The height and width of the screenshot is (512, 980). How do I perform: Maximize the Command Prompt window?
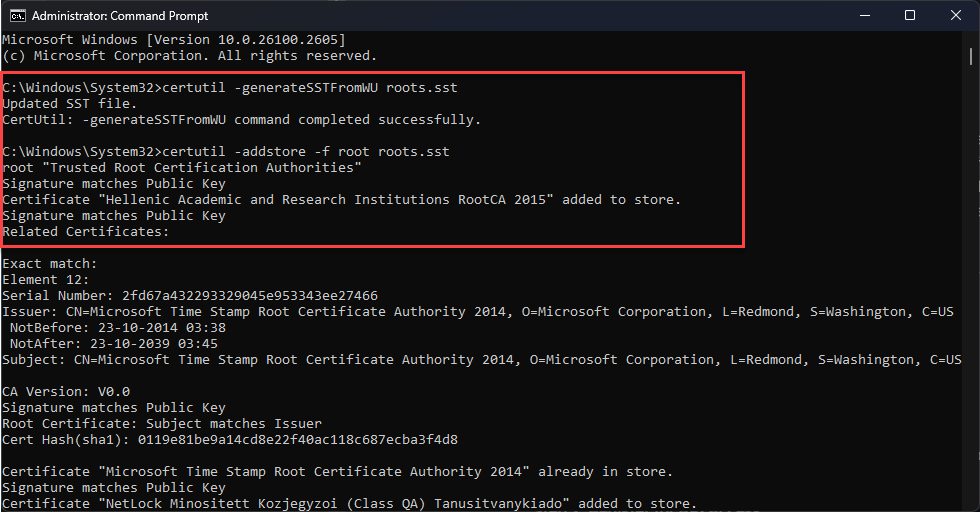pos(910,16)
